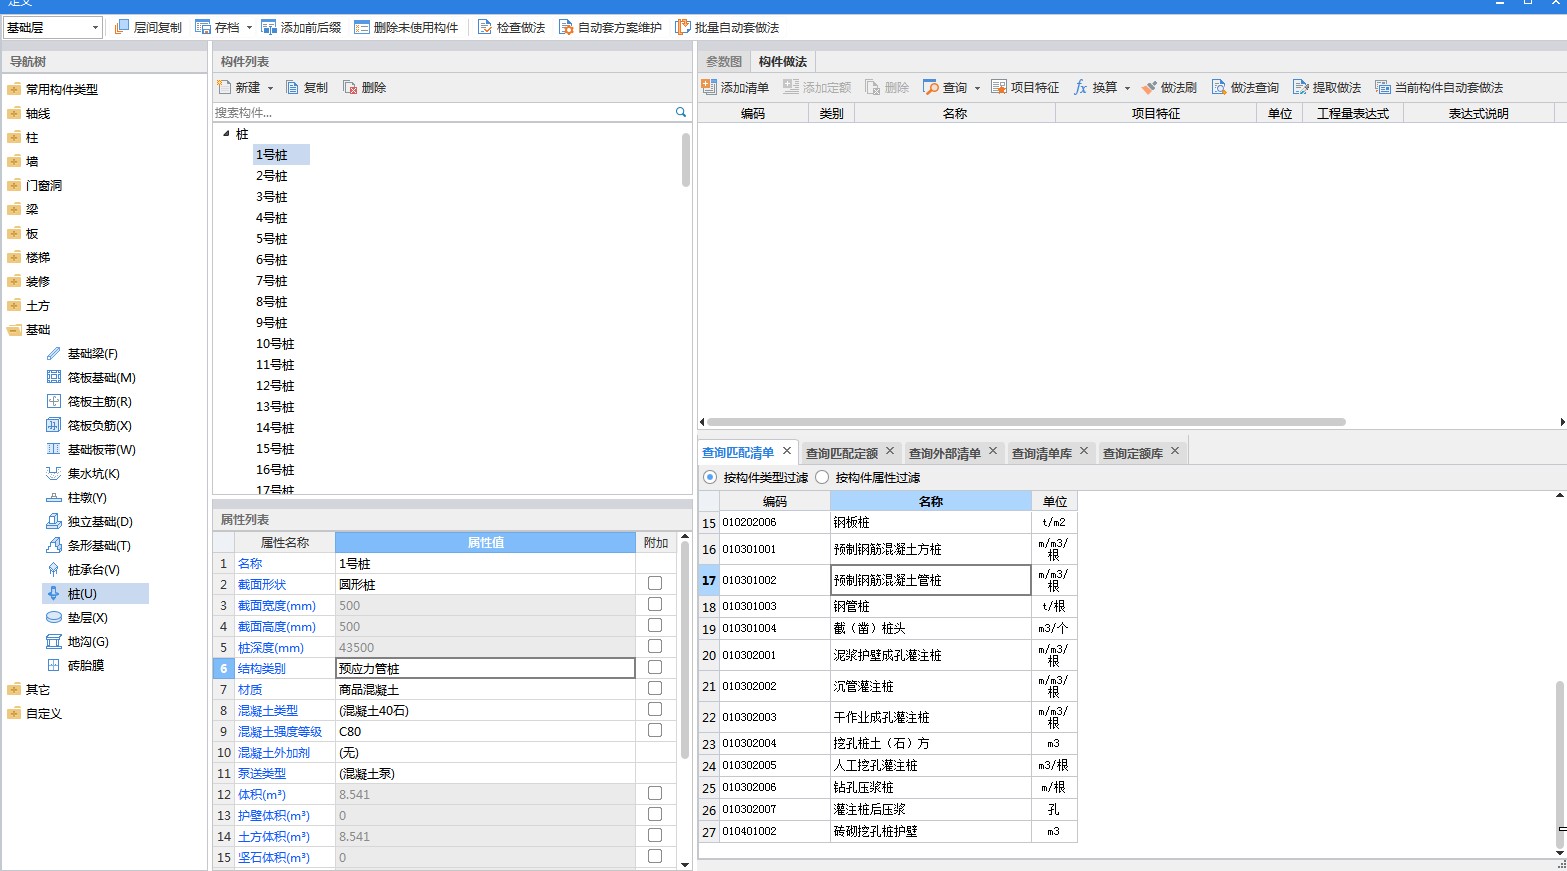Click 删除未使用构件 icon

[x=362, y=27]
